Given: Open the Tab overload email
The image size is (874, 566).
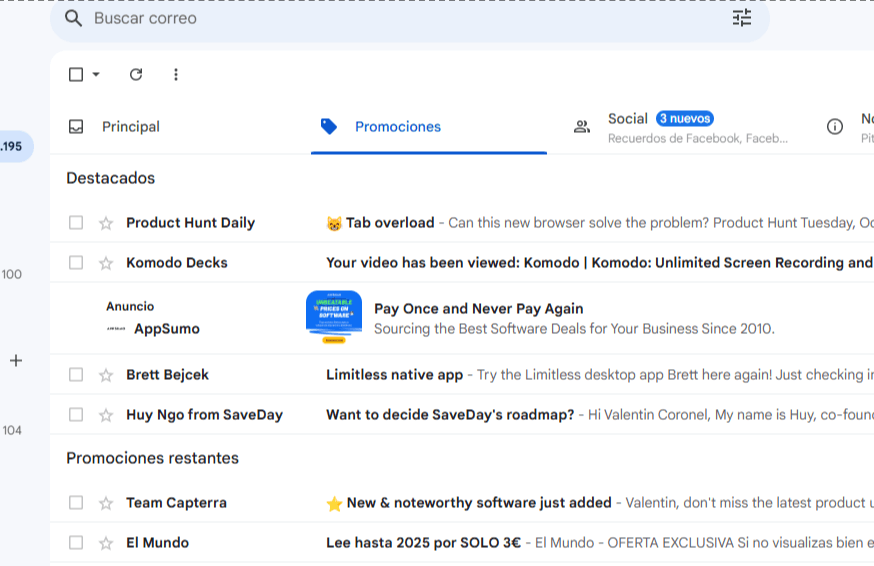Looking at the screenshot, I should pos(390,222).
